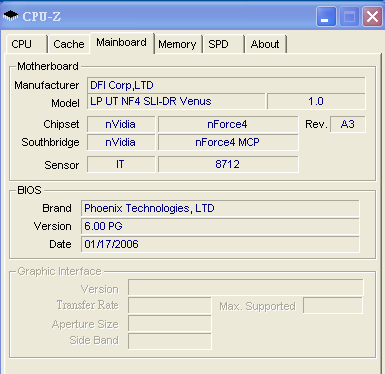Image resolution: width=385 pixels, height=374 pixels.
Task: Go to the Memory tab
Action: point(178,44)
